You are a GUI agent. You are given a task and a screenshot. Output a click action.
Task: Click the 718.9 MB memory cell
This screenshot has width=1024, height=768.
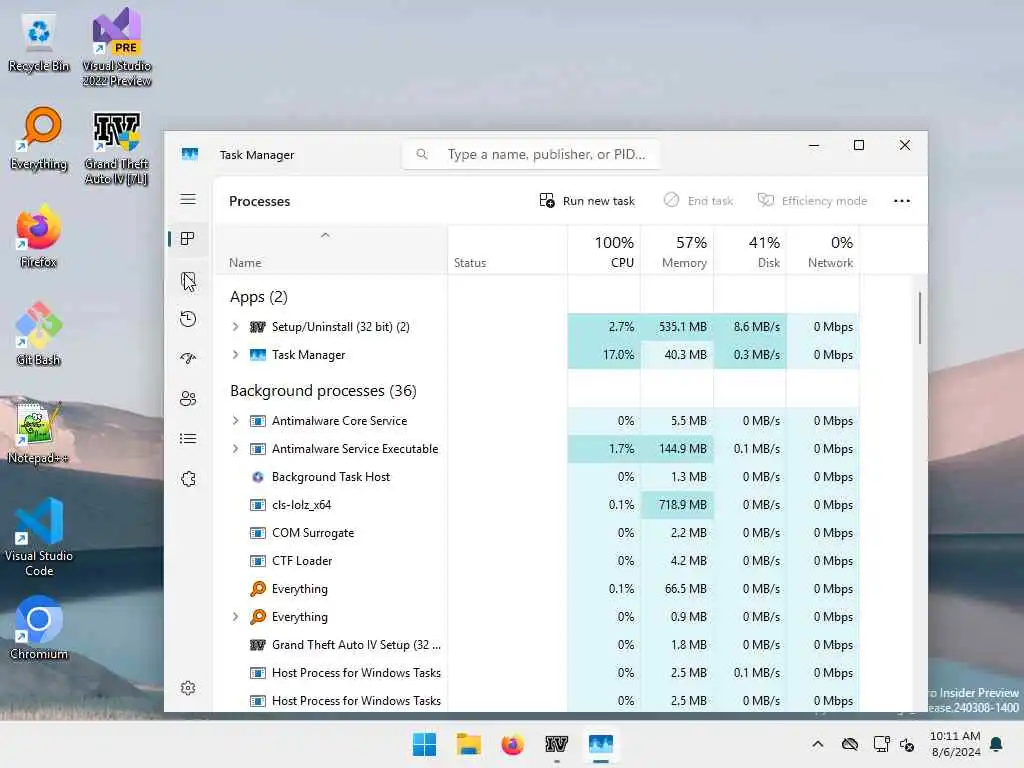pyautogui.click(x=678, y=505)
